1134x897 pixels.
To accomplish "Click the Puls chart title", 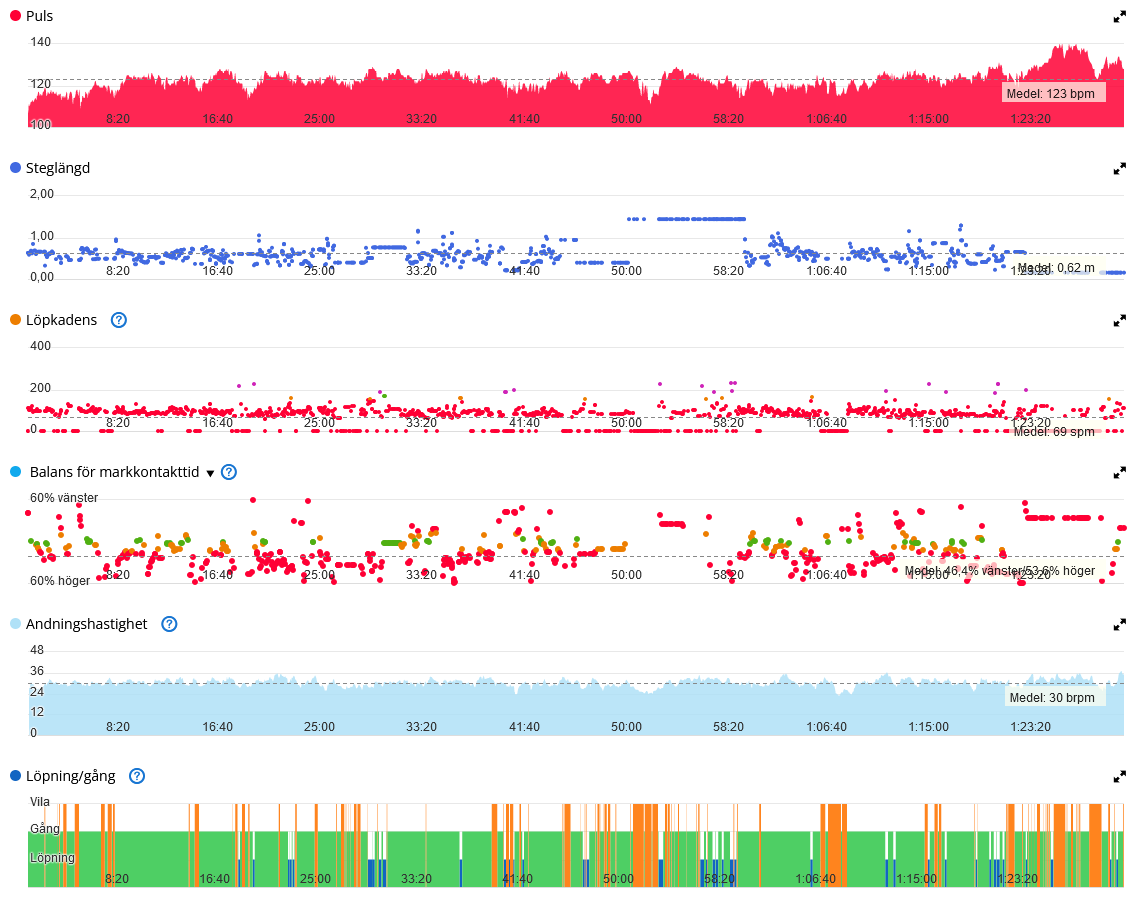I will 40,16.
